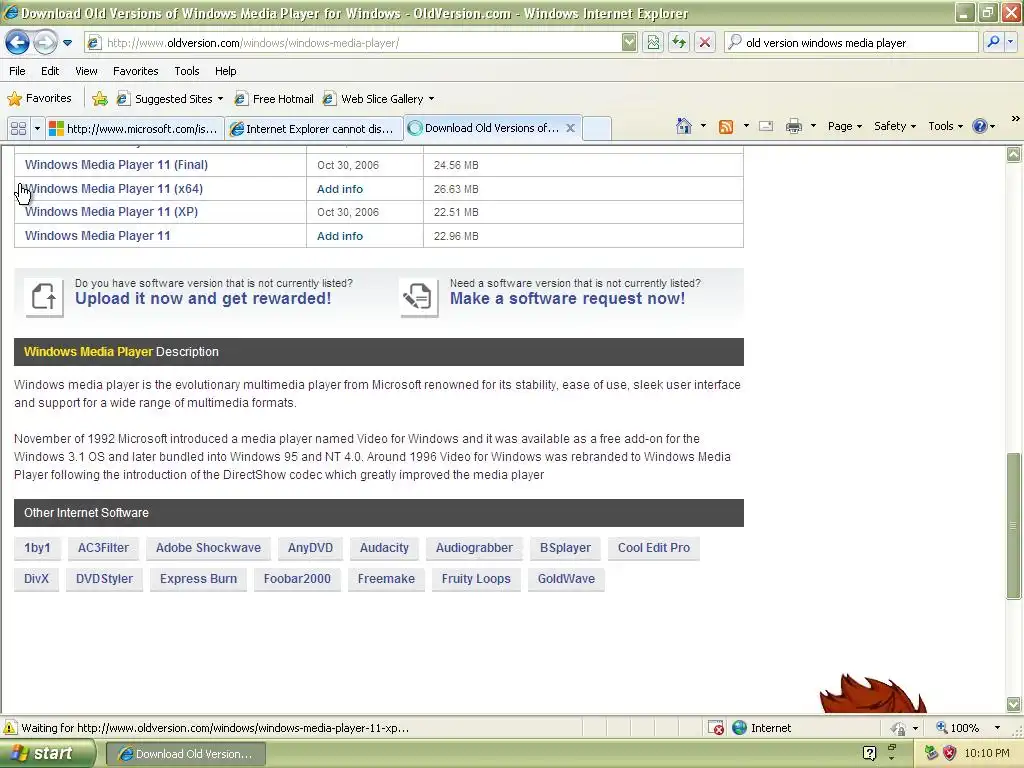The height and width of the screenshot is (768, 1024).
Task: Click the pop-up blocker status icon
Action: pos(716,728)
